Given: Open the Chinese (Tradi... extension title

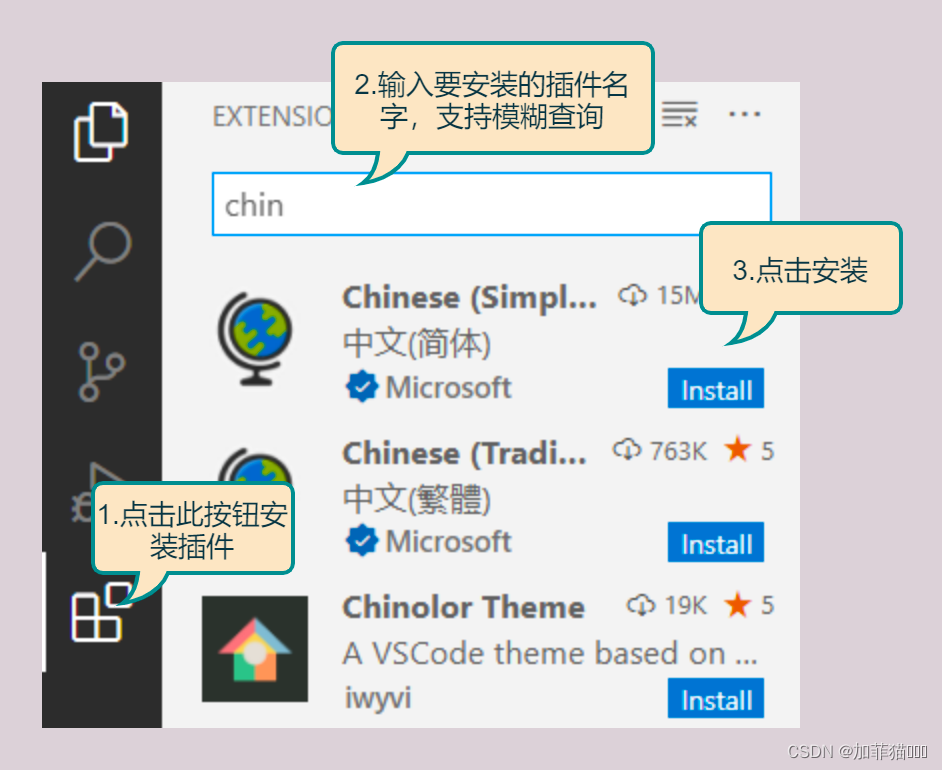Looking at the screenshot, I should click(464, 453).
